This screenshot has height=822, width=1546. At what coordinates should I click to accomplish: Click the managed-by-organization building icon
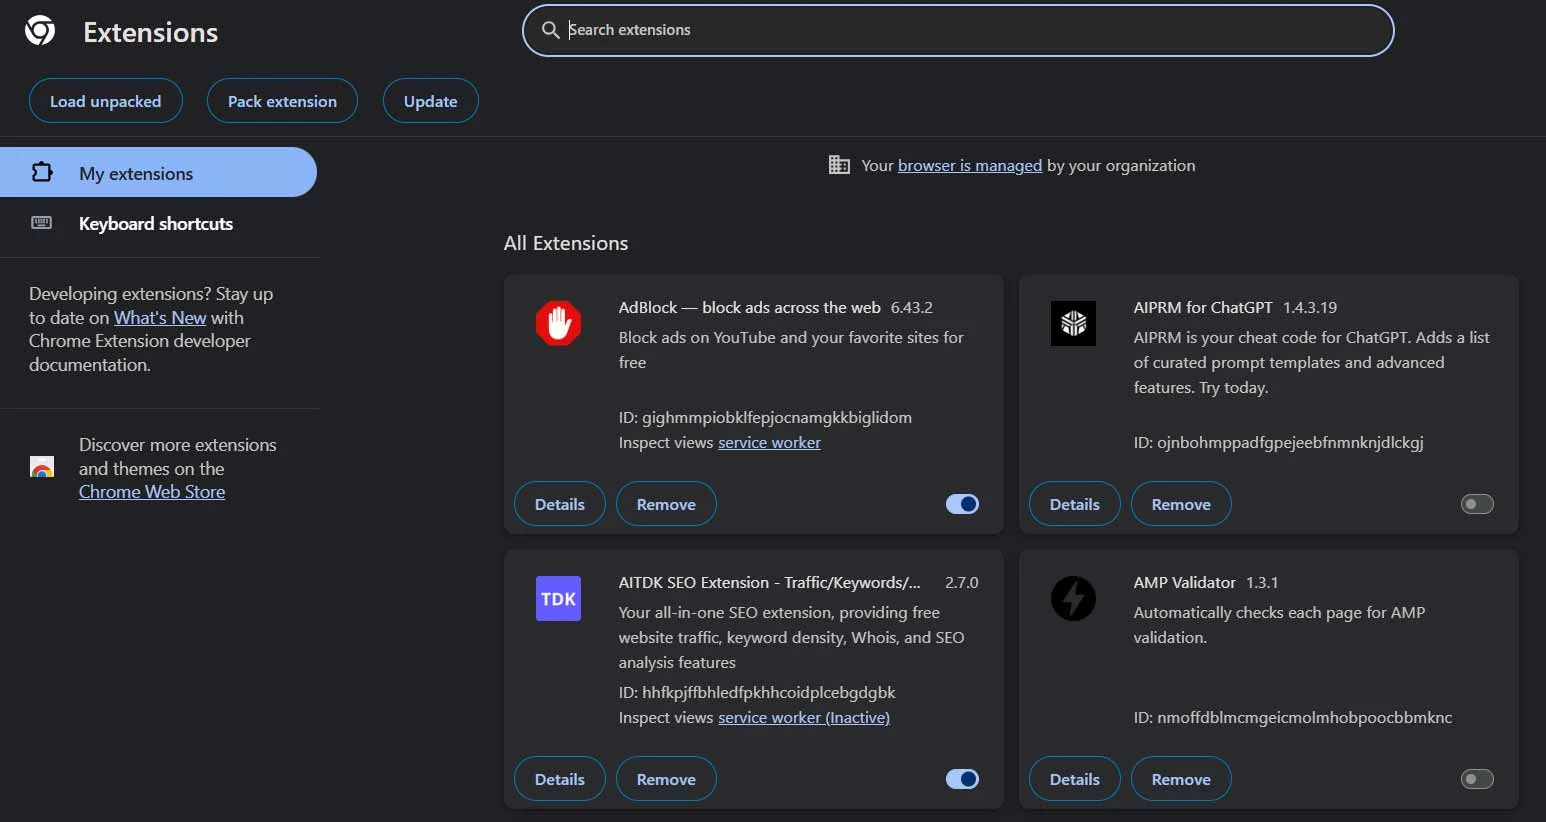839,165
